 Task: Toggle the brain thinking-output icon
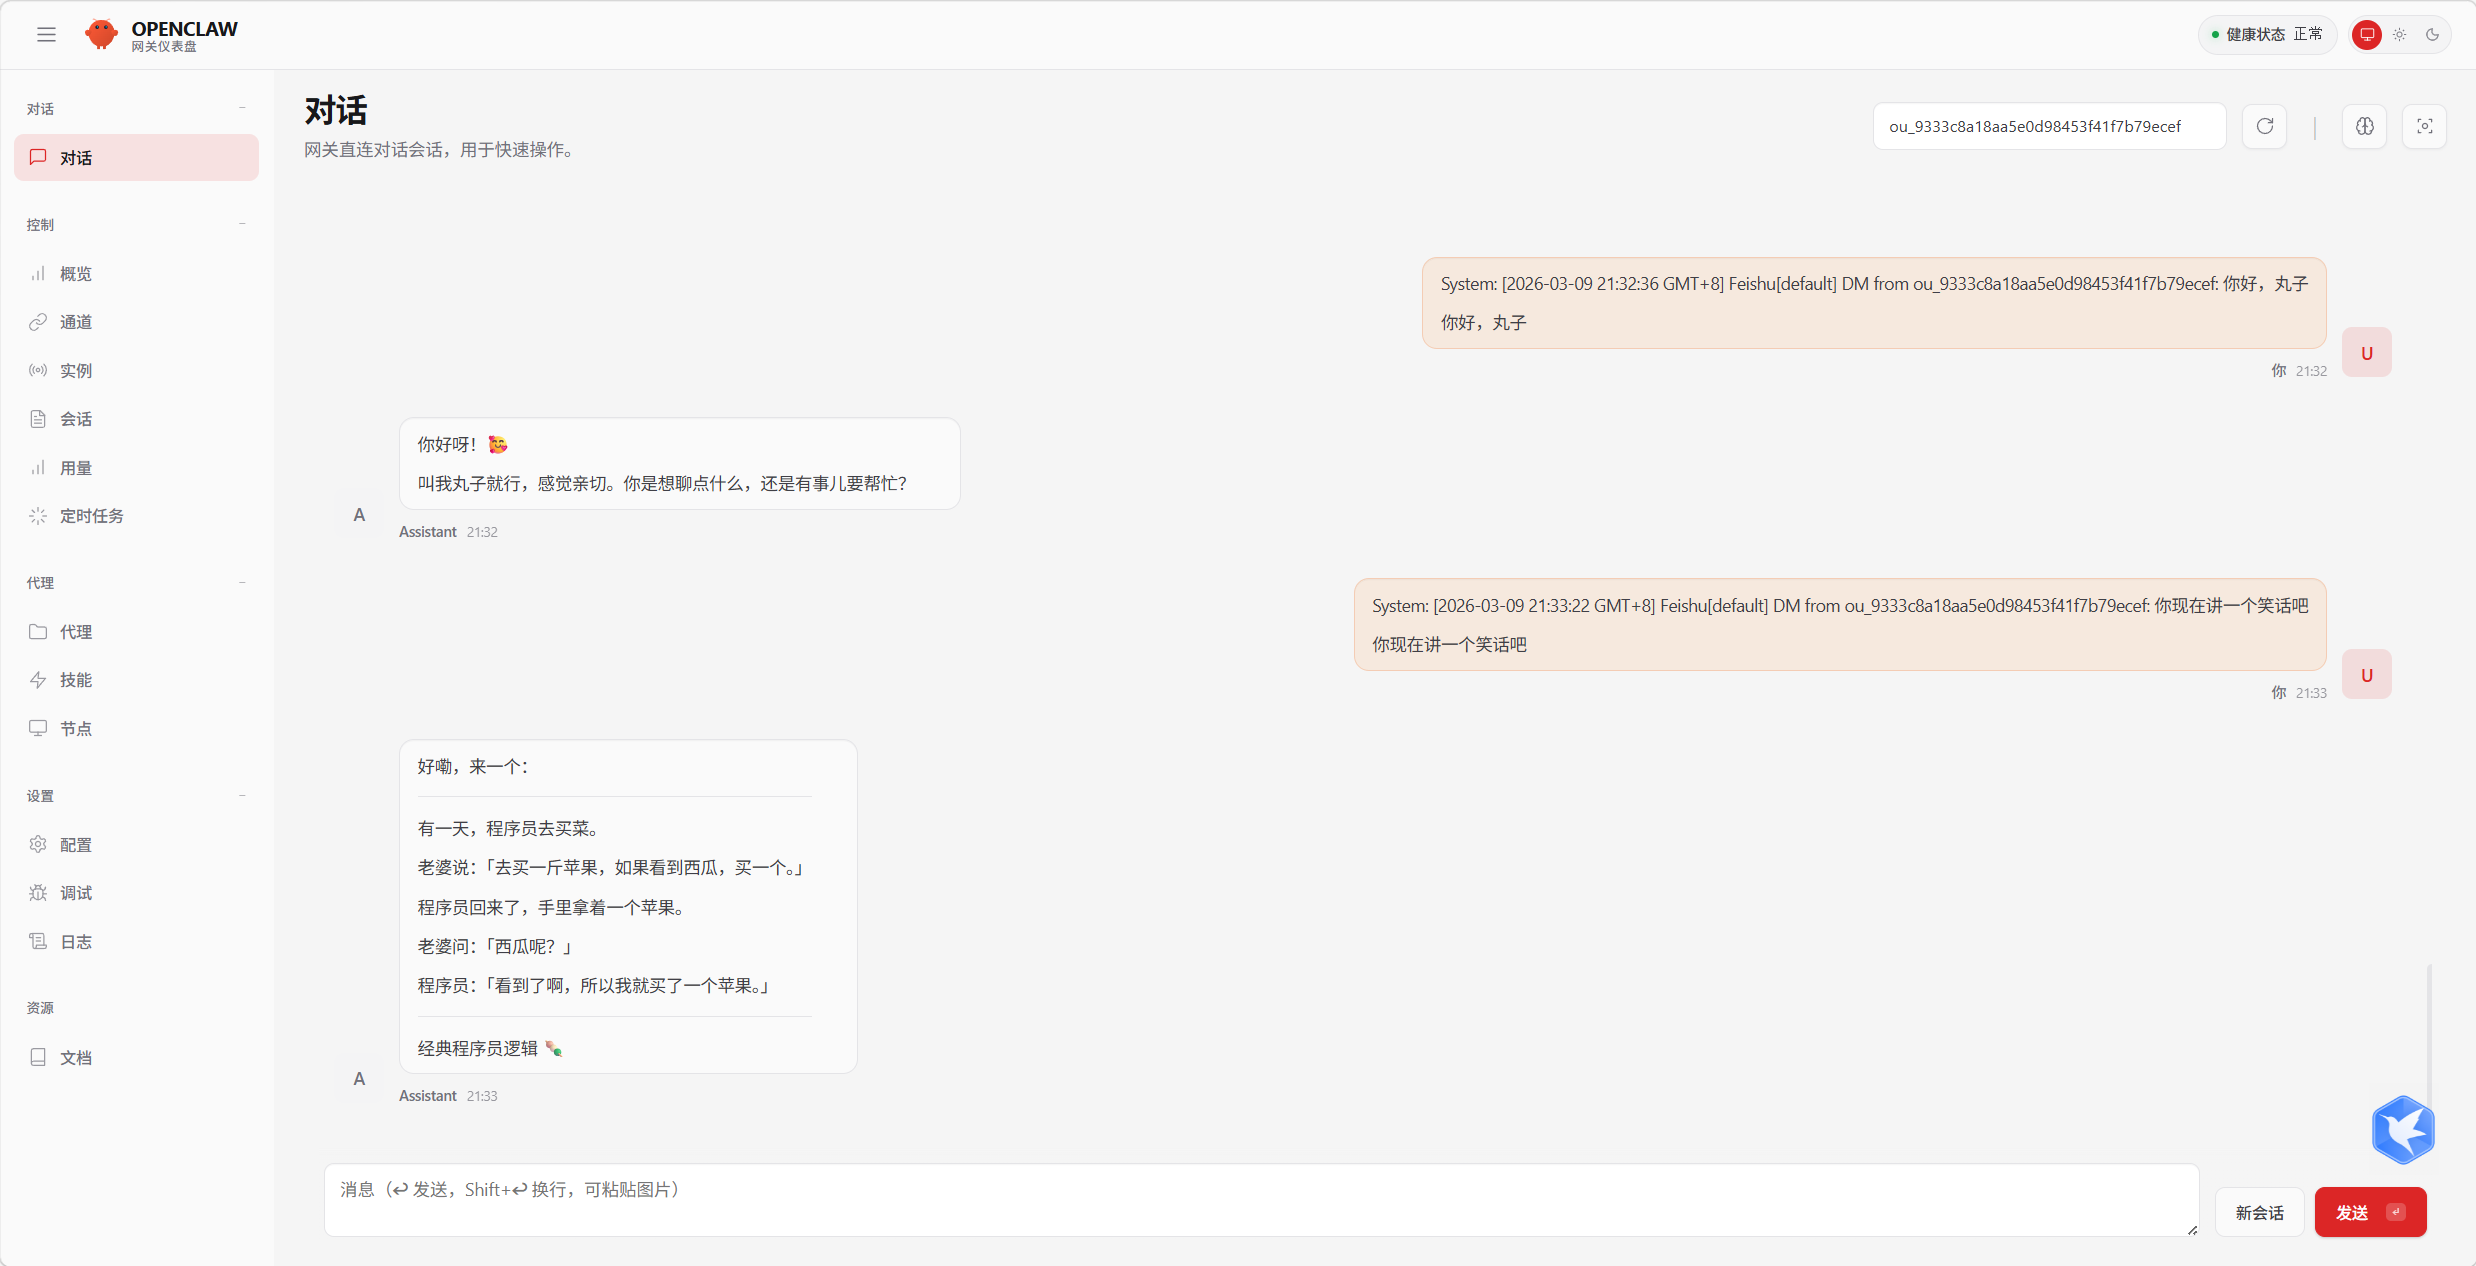click(x=2364, y=126)
